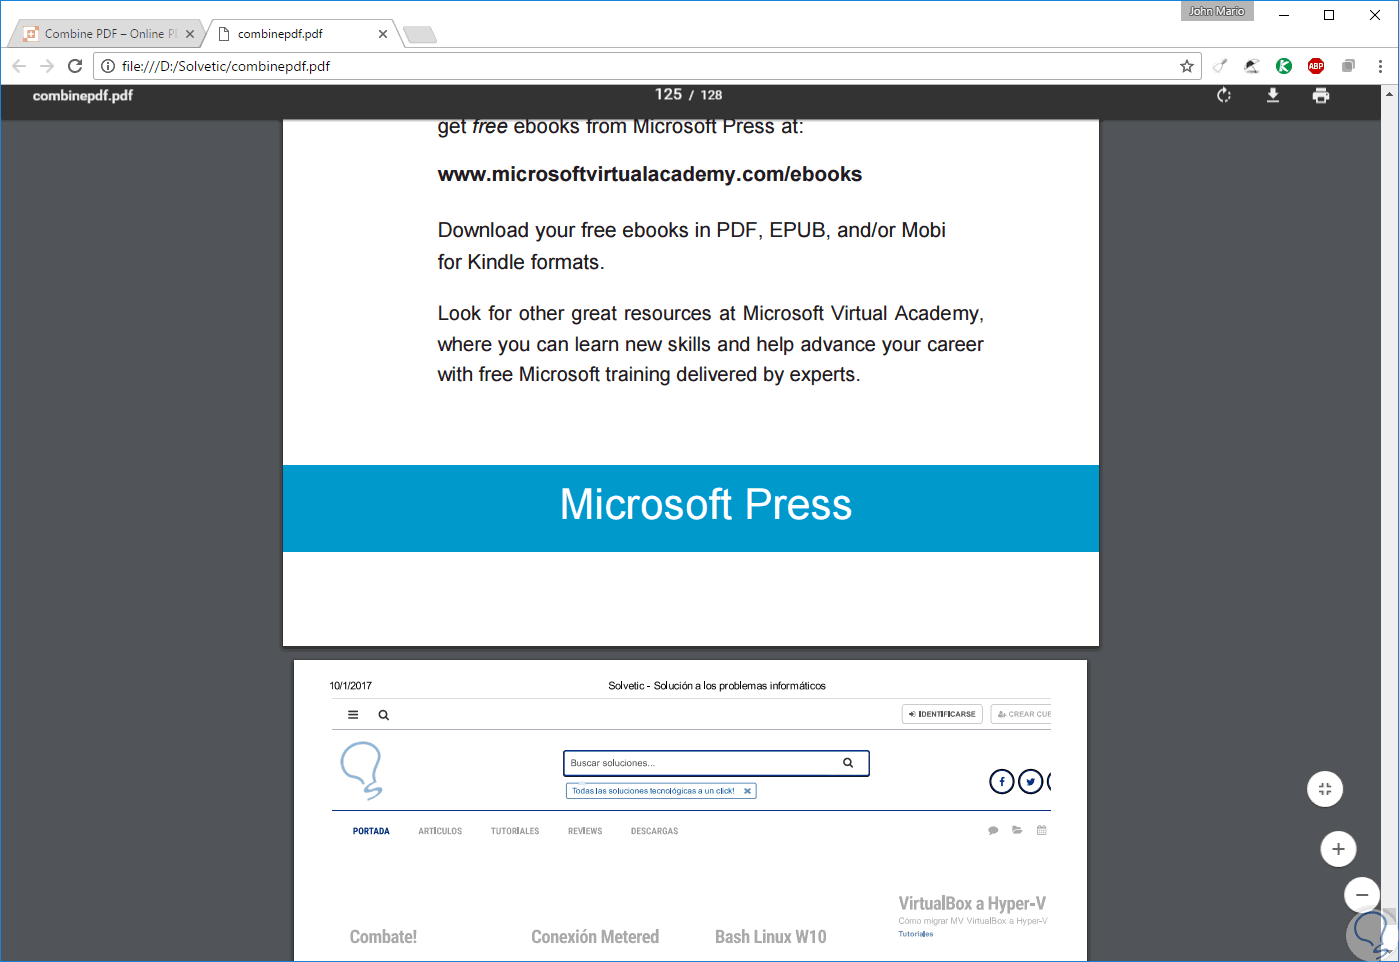This screenshot has width=1399, height=962.
Task: Switch to the Combine PDF – Online tab
Action: pyautogui.click(x=106, y=34)
